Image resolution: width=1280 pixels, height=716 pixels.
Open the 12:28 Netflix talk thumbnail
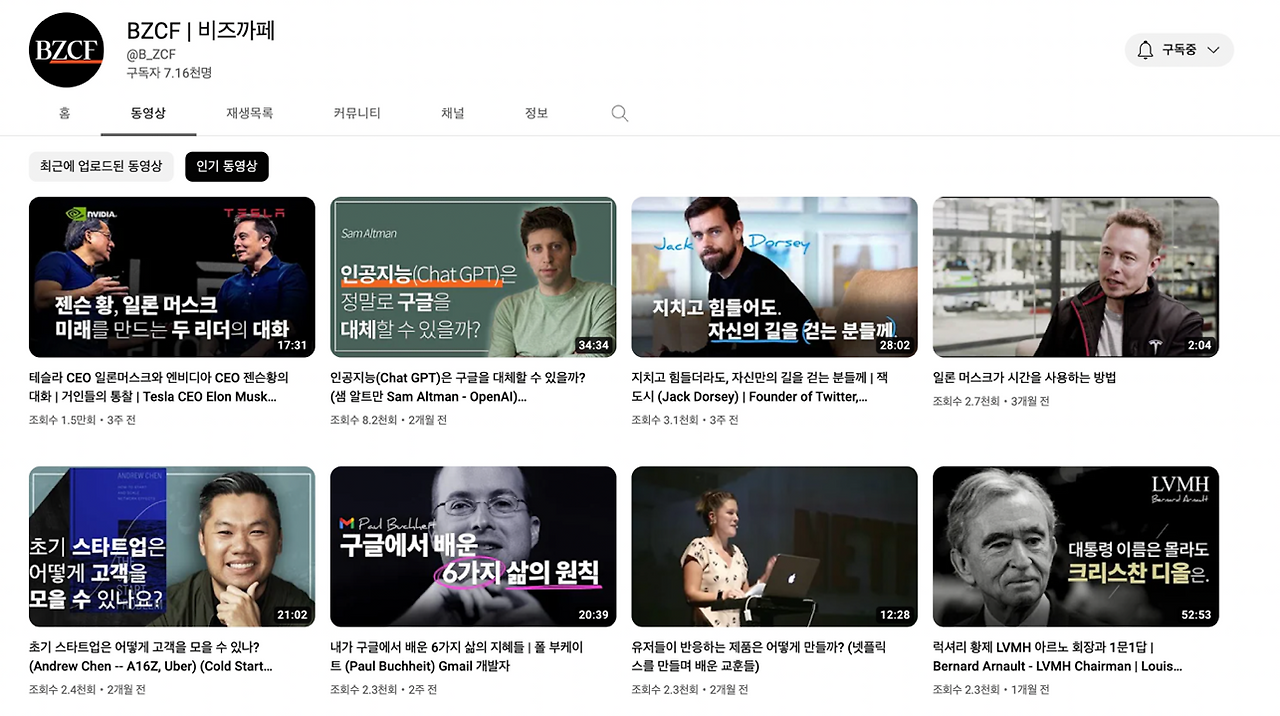coord(774,546)
